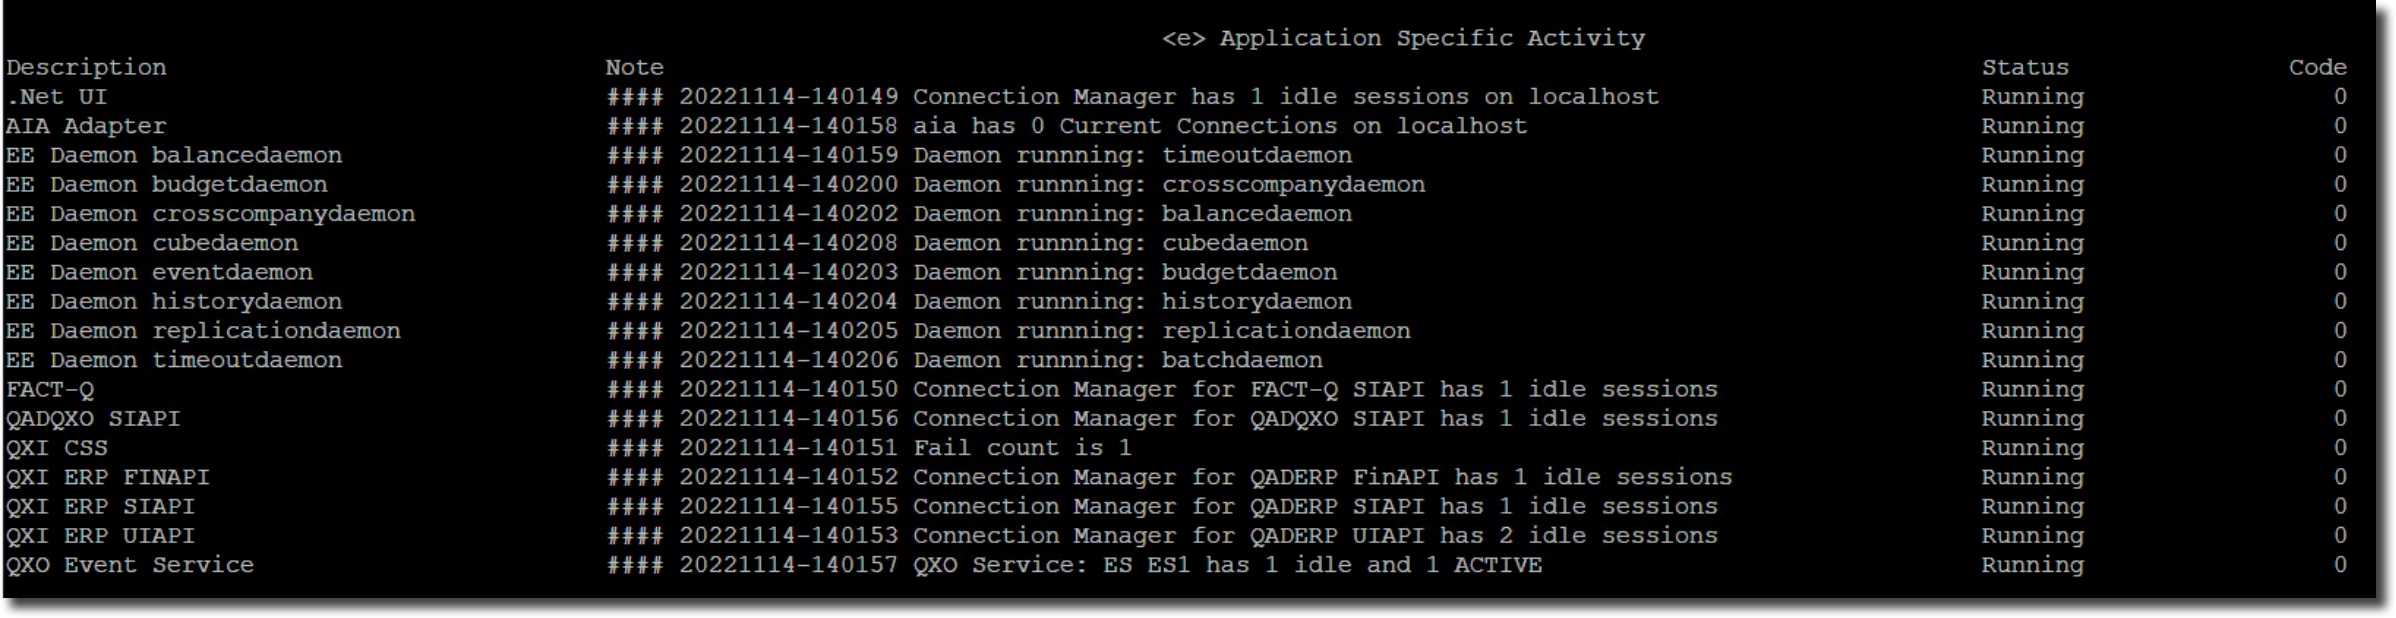Image resolution: width=2396 pixels, height=618 pixels.
Task: Select the EE Daemon cubedaemon description
Action: [x=152, y=243]
